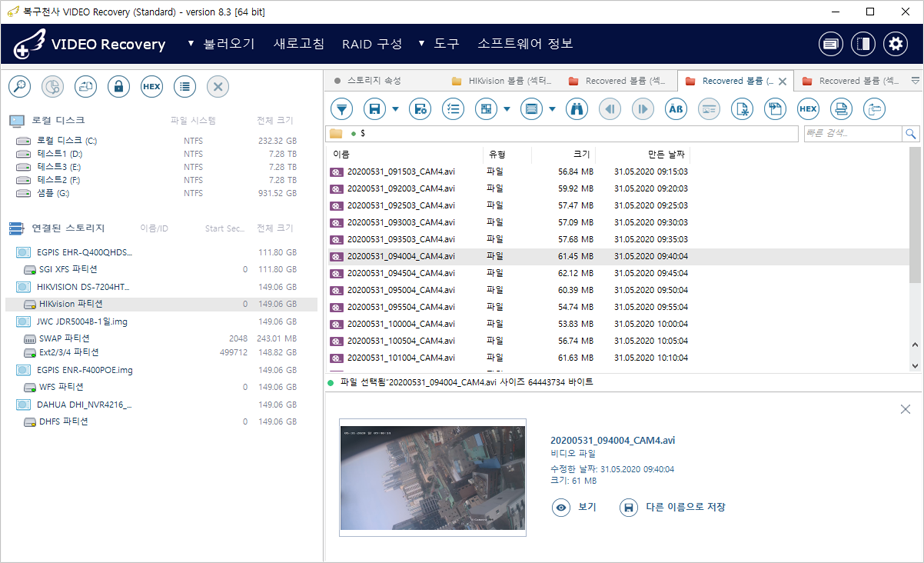
Task: Open dropdown arrow next to save icon
Action: (395, 109)
